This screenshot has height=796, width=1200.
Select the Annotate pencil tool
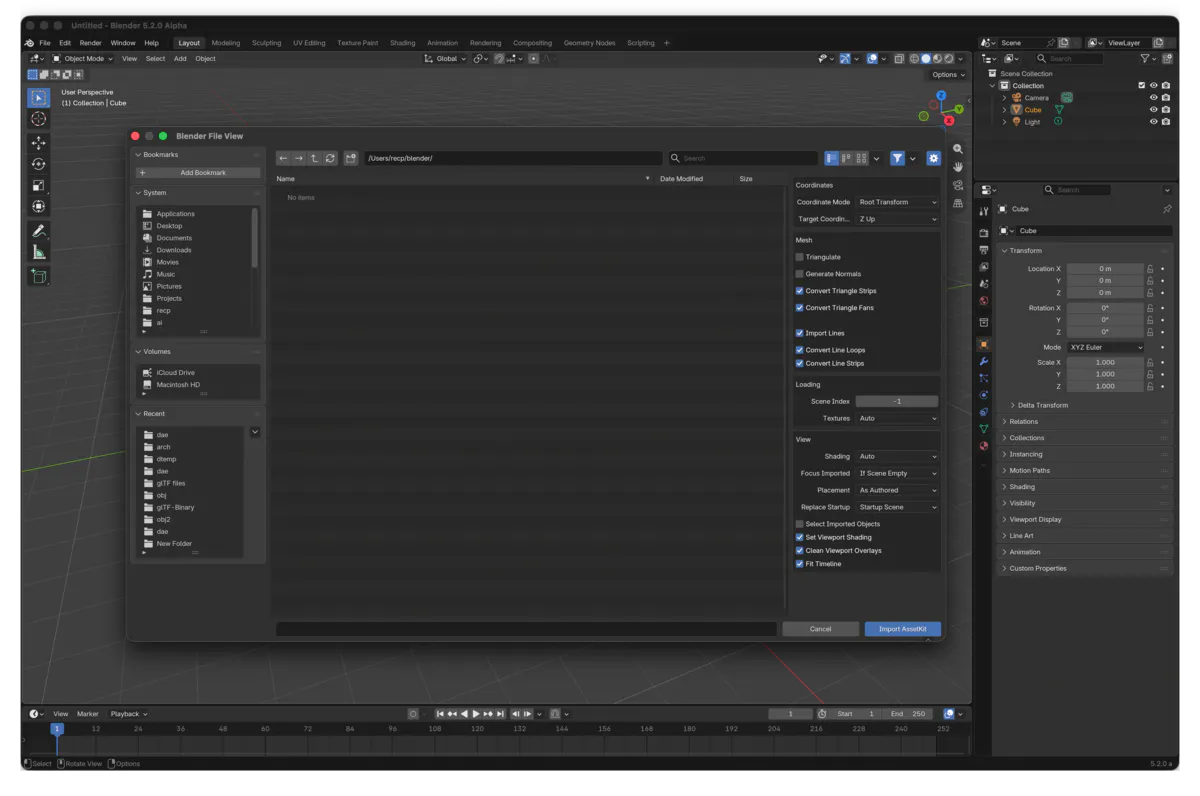pos(38,231)
